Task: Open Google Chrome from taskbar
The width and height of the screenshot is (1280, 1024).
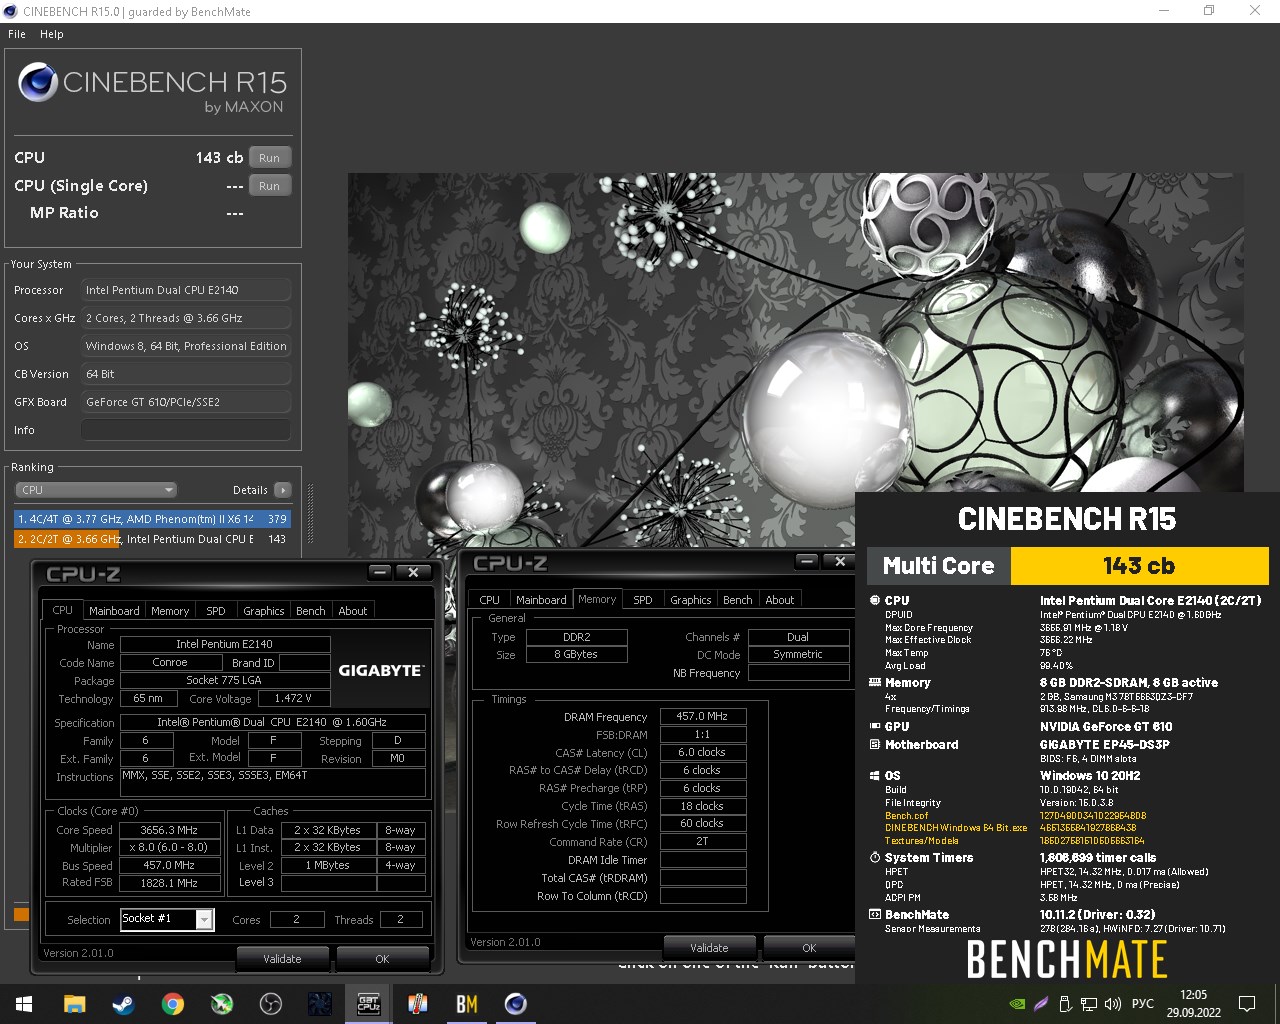Action: [x=173, y=1004]
